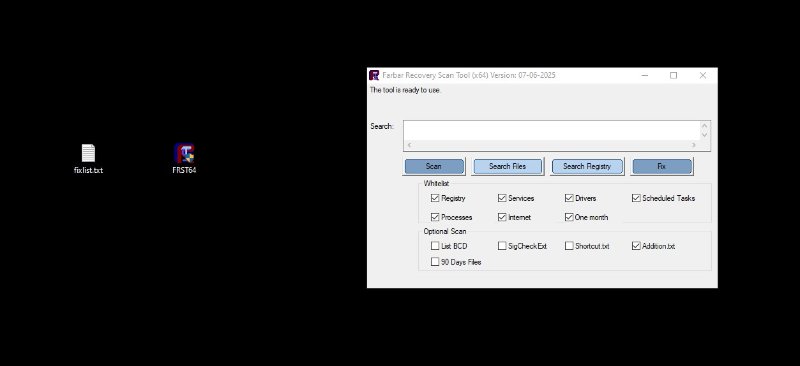
Task: Click the search box scroll-up arrow
Action: (x=705, y=126)
